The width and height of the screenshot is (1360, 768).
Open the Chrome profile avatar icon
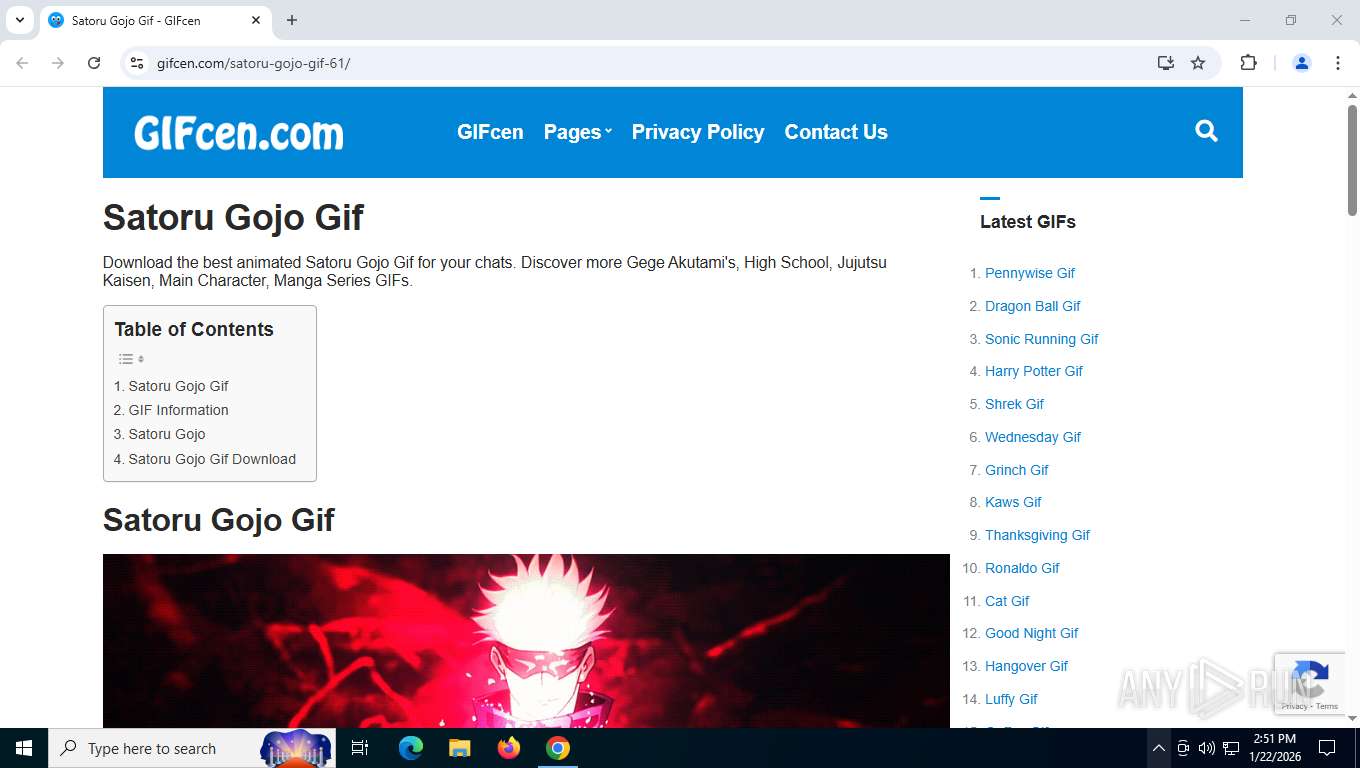coord(1302,63)
